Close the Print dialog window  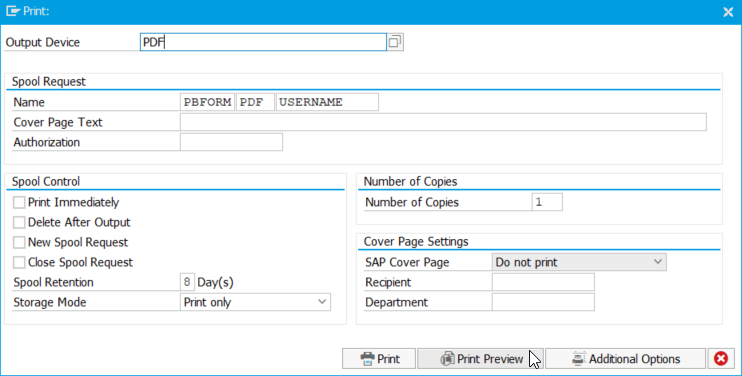(728, 12)
